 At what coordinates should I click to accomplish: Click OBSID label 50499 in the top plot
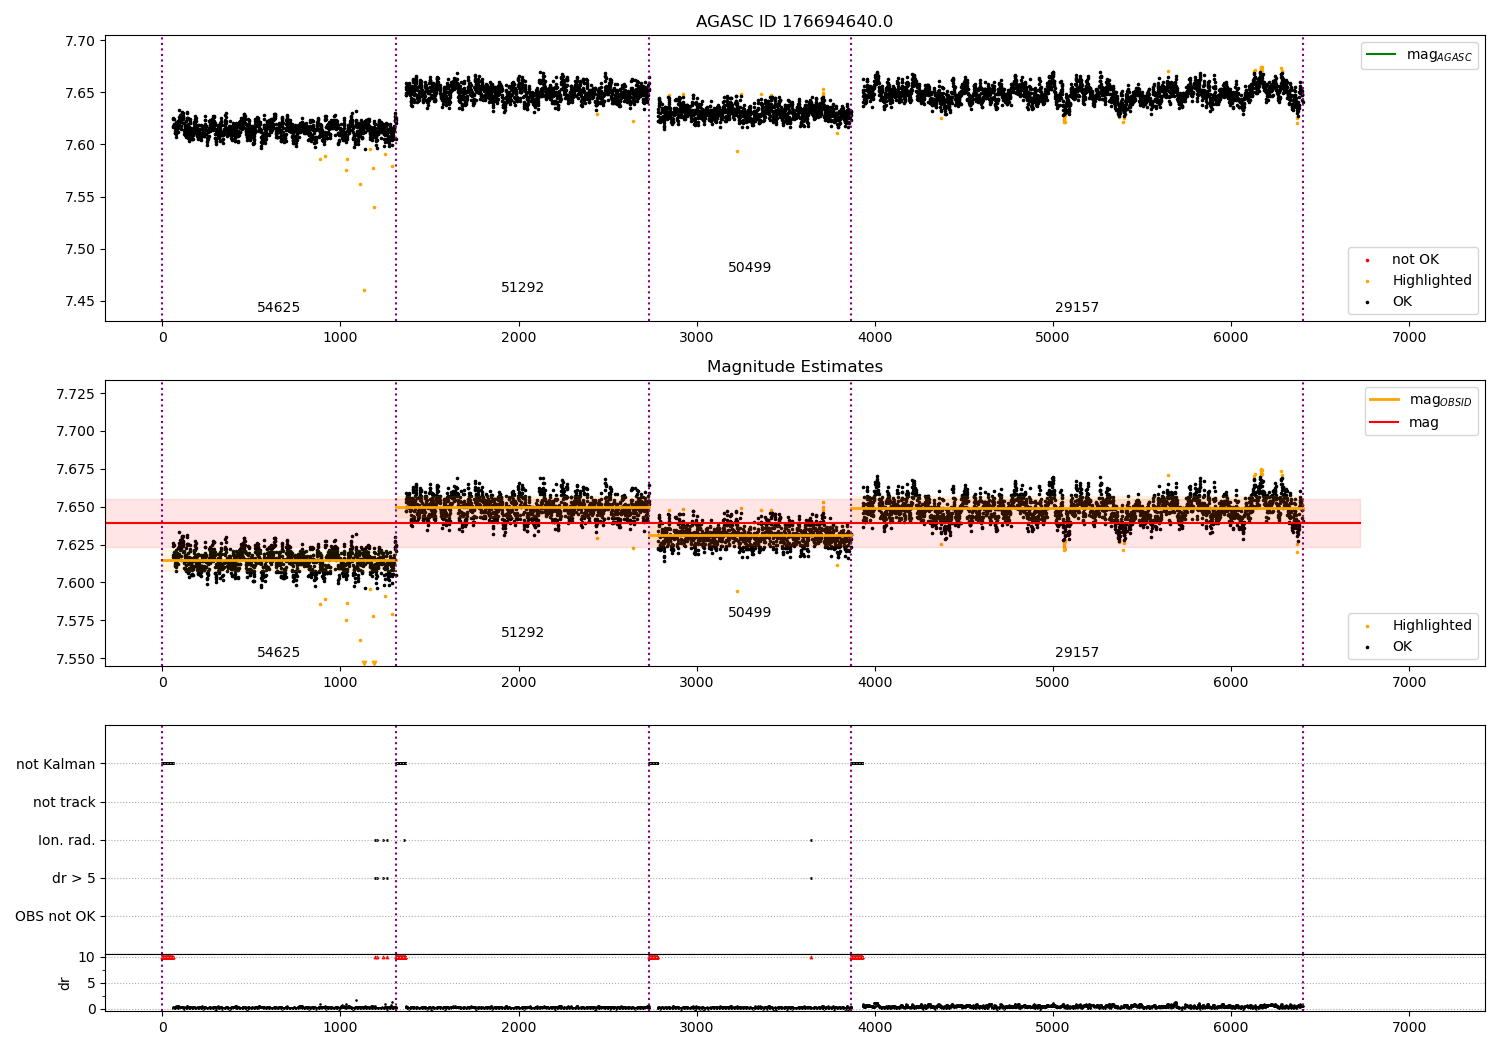coord(749,268)
